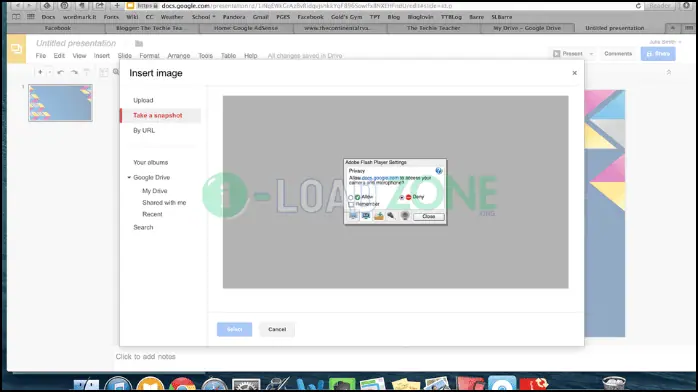Open the Flash Camera tab icon
The width and height of the screenshot is (698, 392).
[405, 216]
